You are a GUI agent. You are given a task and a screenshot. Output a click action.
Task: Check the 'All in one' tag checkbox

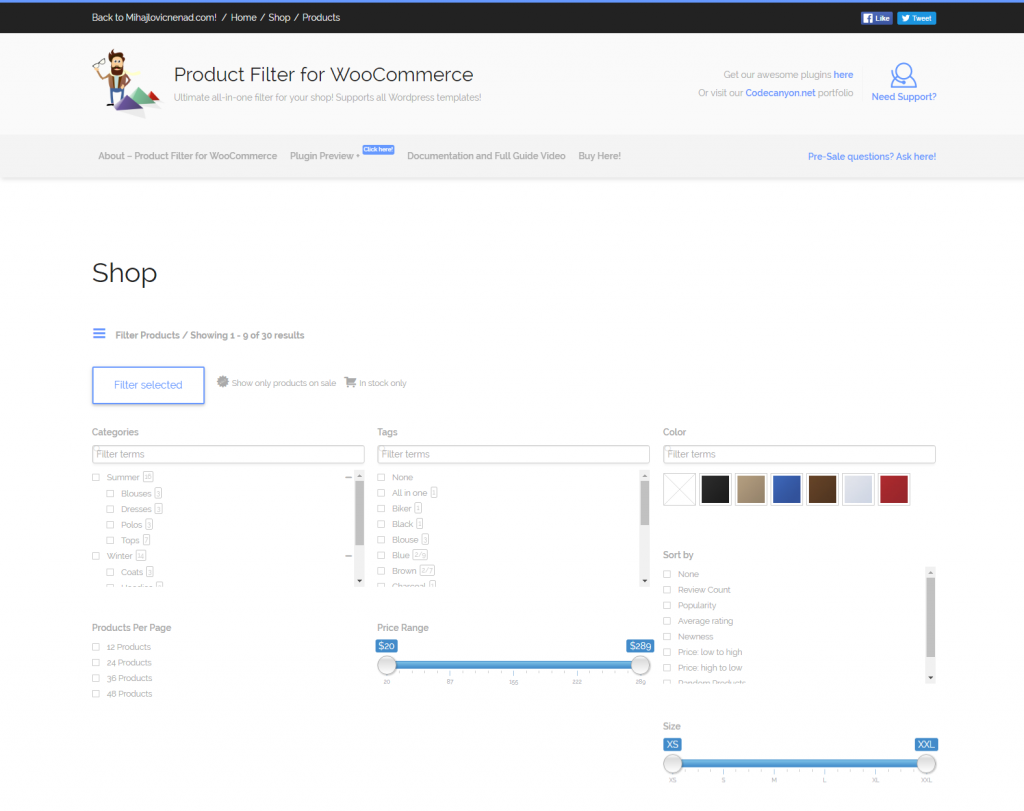pos(381,493)
